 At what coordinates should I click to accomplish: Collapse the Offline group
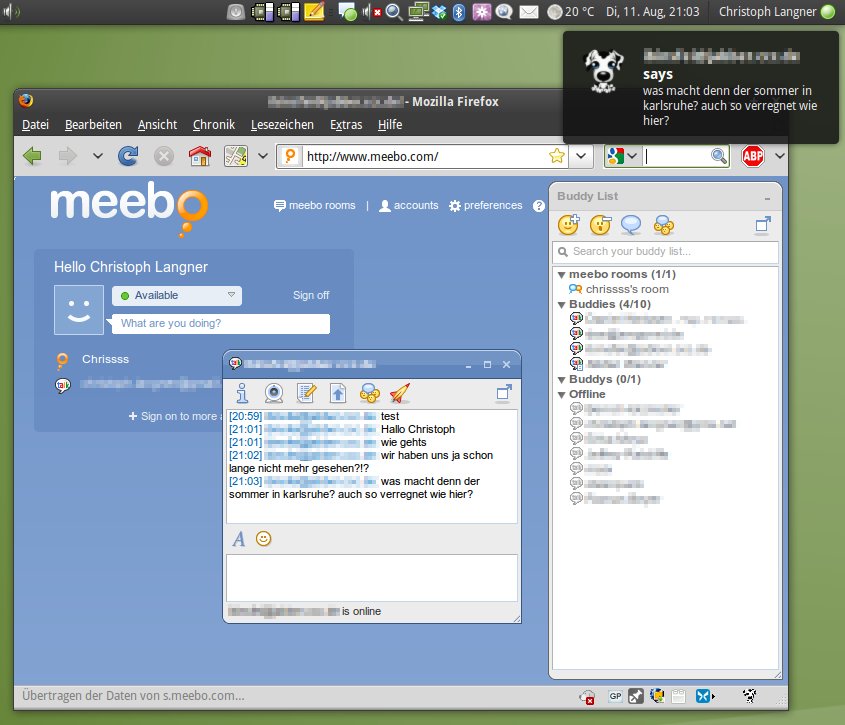562,395
